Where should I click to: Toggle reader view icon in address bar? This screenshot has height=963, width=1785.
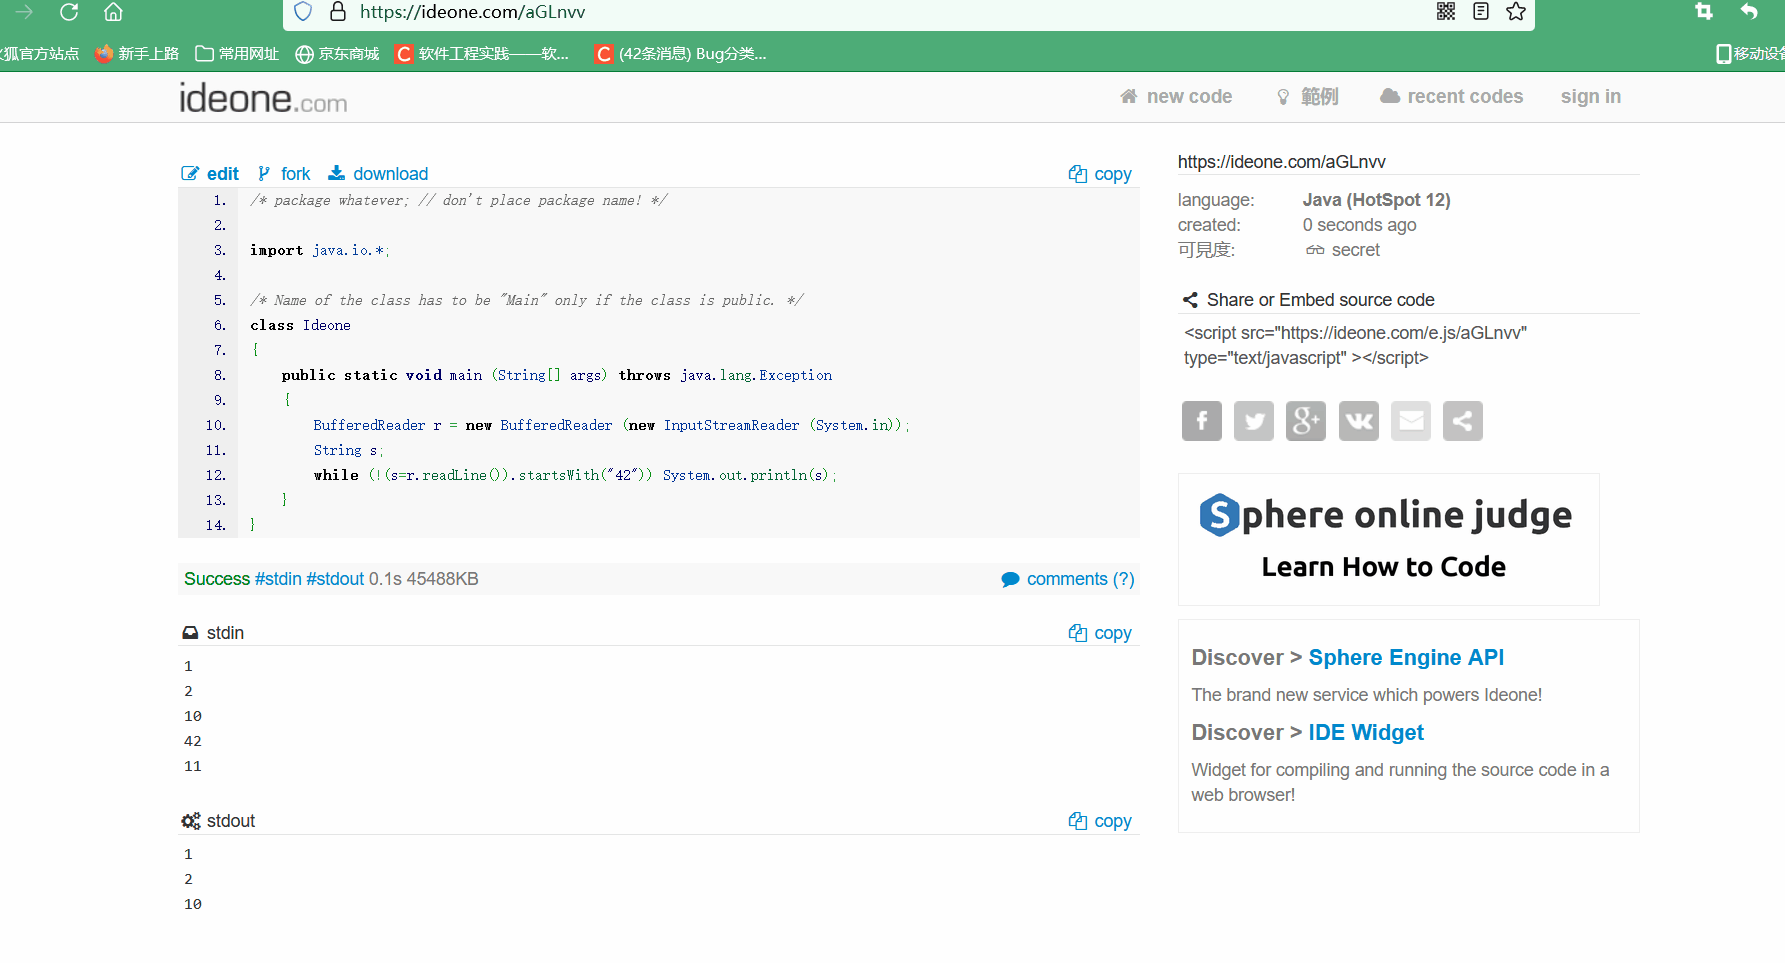tap(1481, 11)
